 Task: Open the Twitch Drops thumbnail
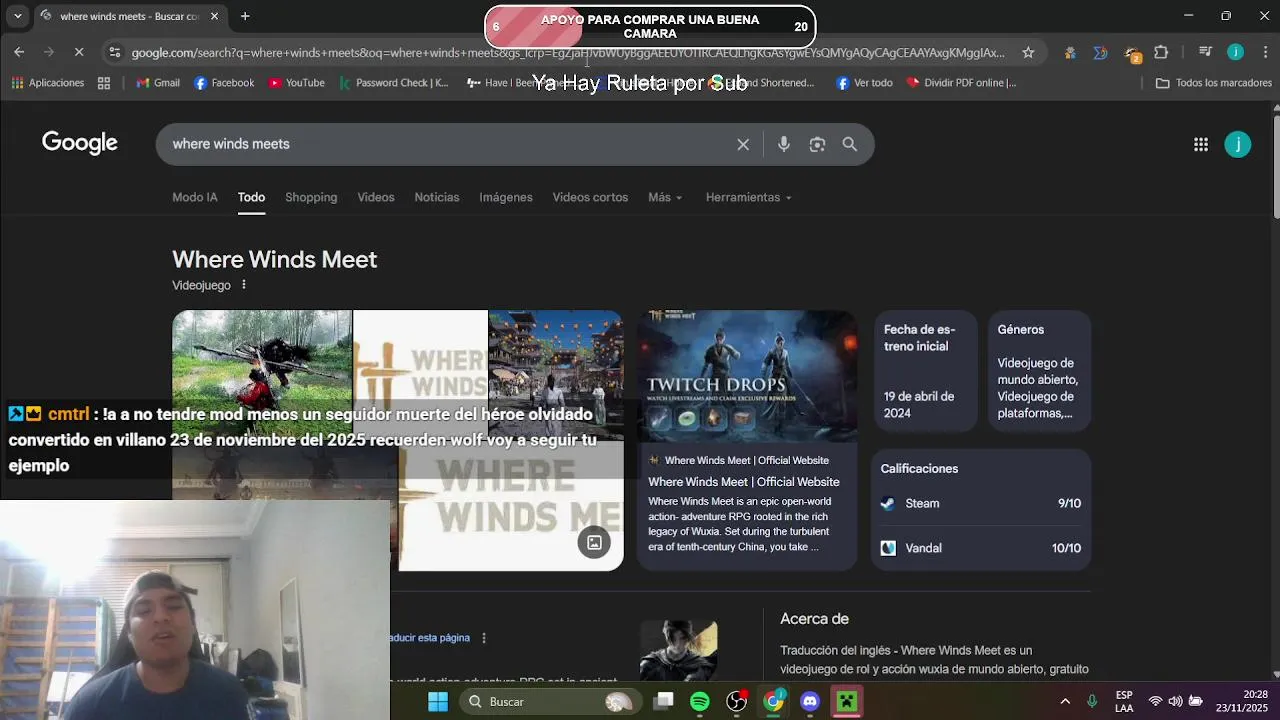(x=747, y=376)
